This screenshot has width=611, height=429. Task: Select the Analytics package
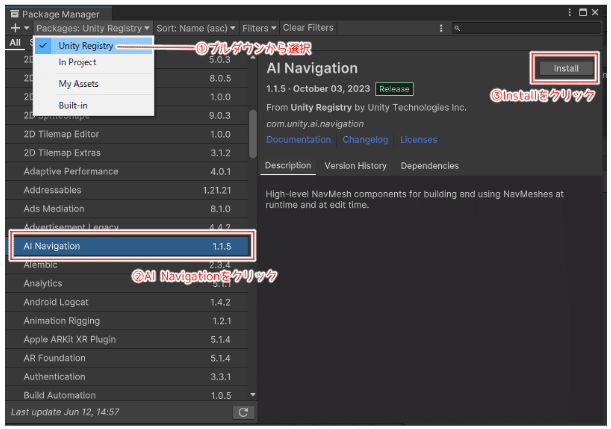tap(127, 284)
